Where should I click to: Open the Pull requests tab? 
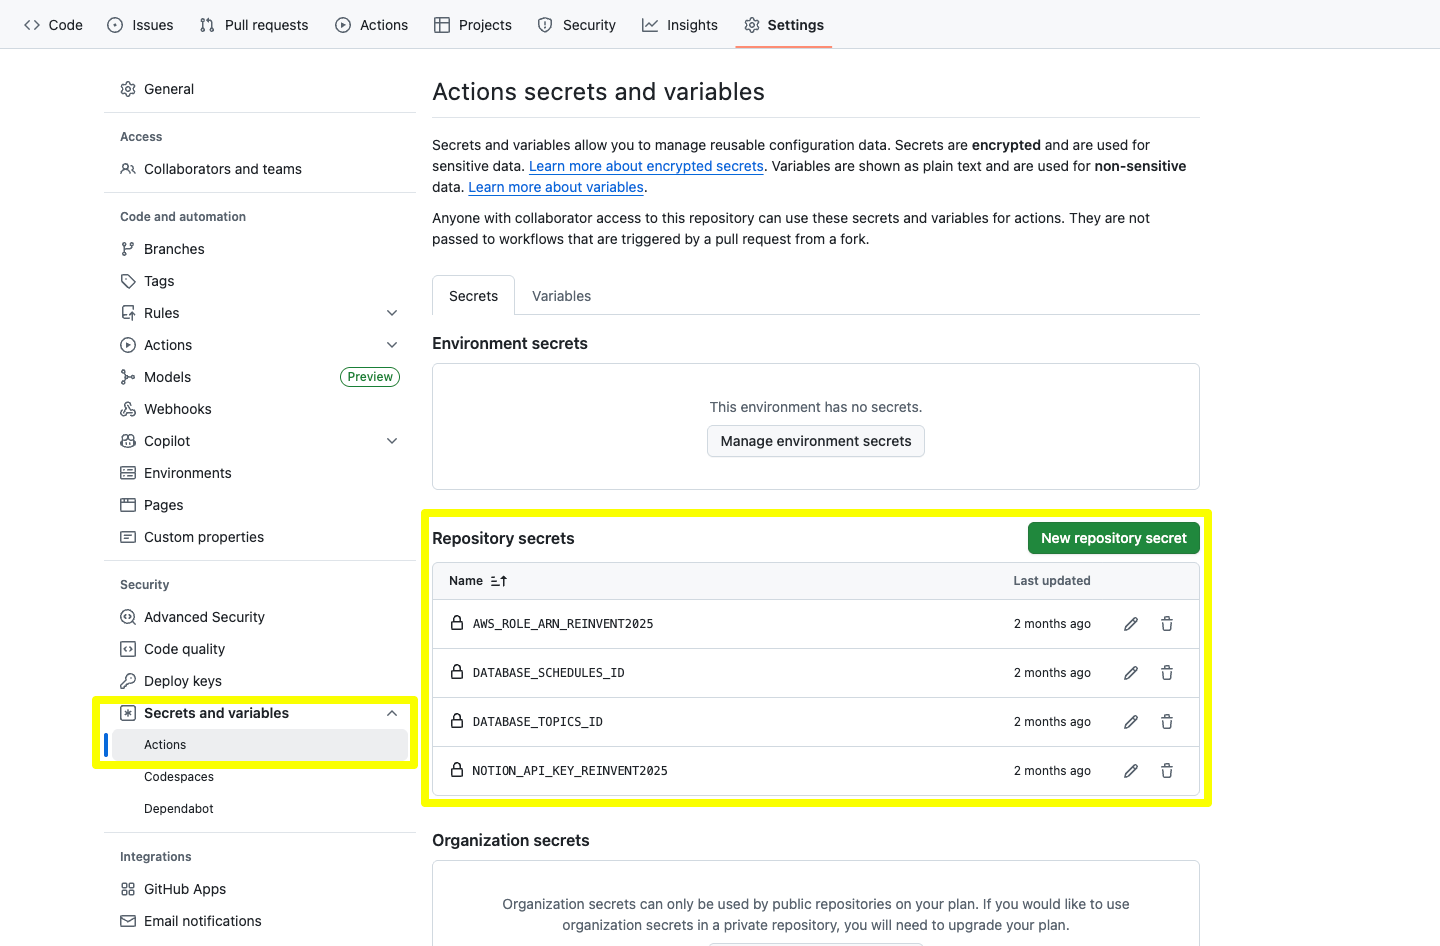tap(254, 25)
